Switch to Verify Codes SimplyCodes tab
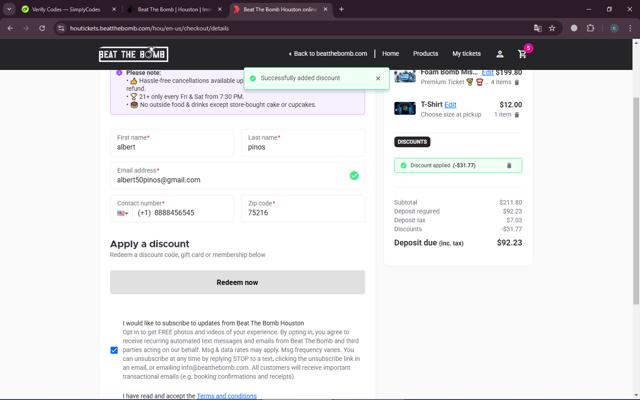Image resolution: width=640 pixels, height=400 pixels. (x=66, y=9)
